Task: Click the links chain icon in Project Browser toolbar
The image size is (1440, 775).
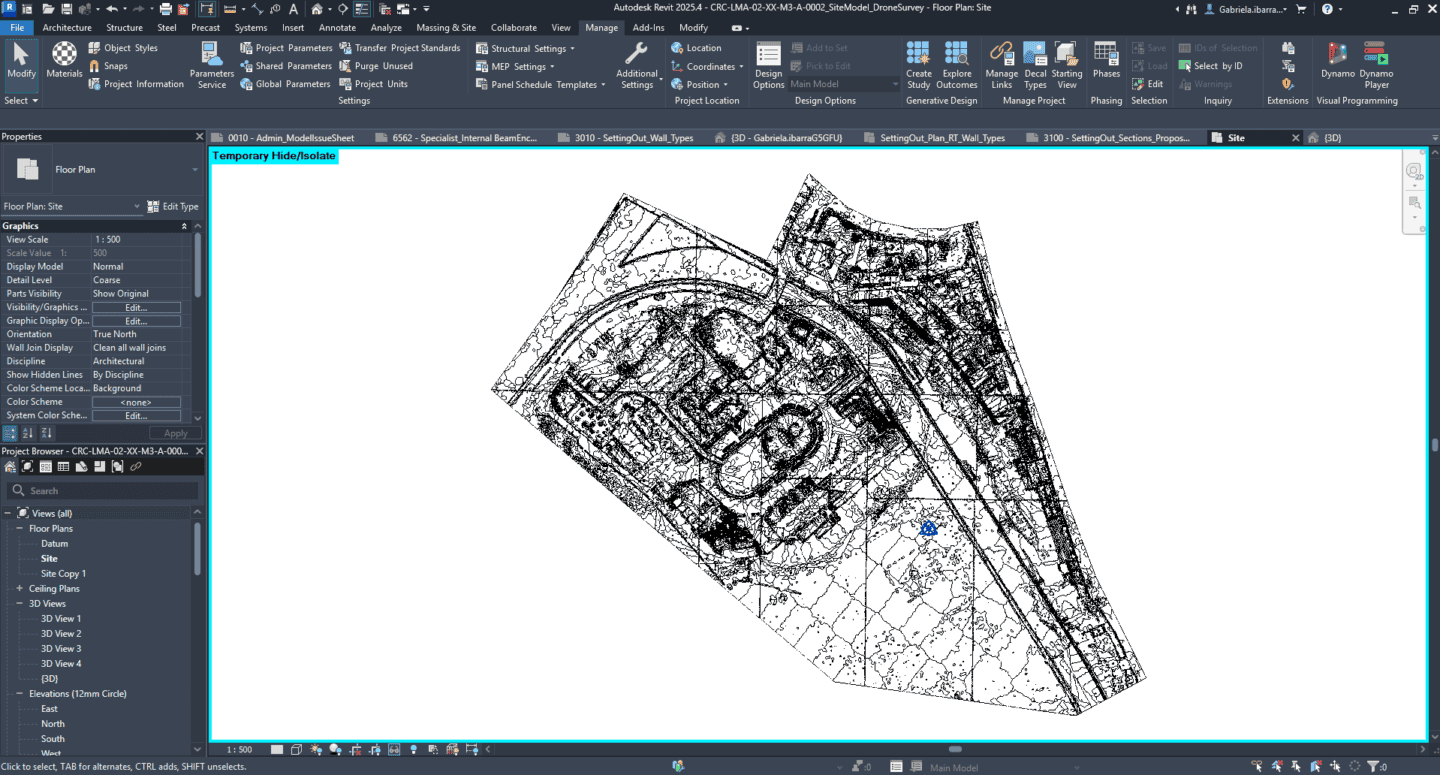Action: (x=136, y=467)
